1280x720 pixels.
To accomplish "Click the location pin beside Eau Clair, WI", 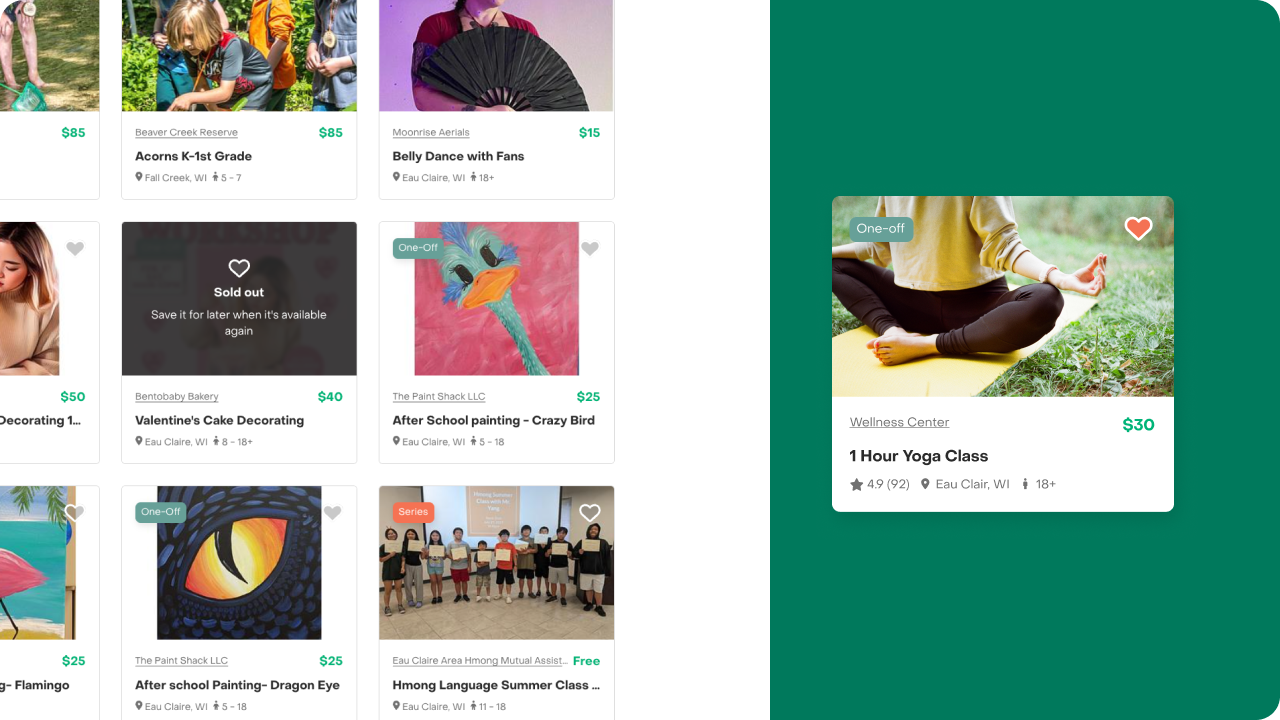I will tap(925, 484).
